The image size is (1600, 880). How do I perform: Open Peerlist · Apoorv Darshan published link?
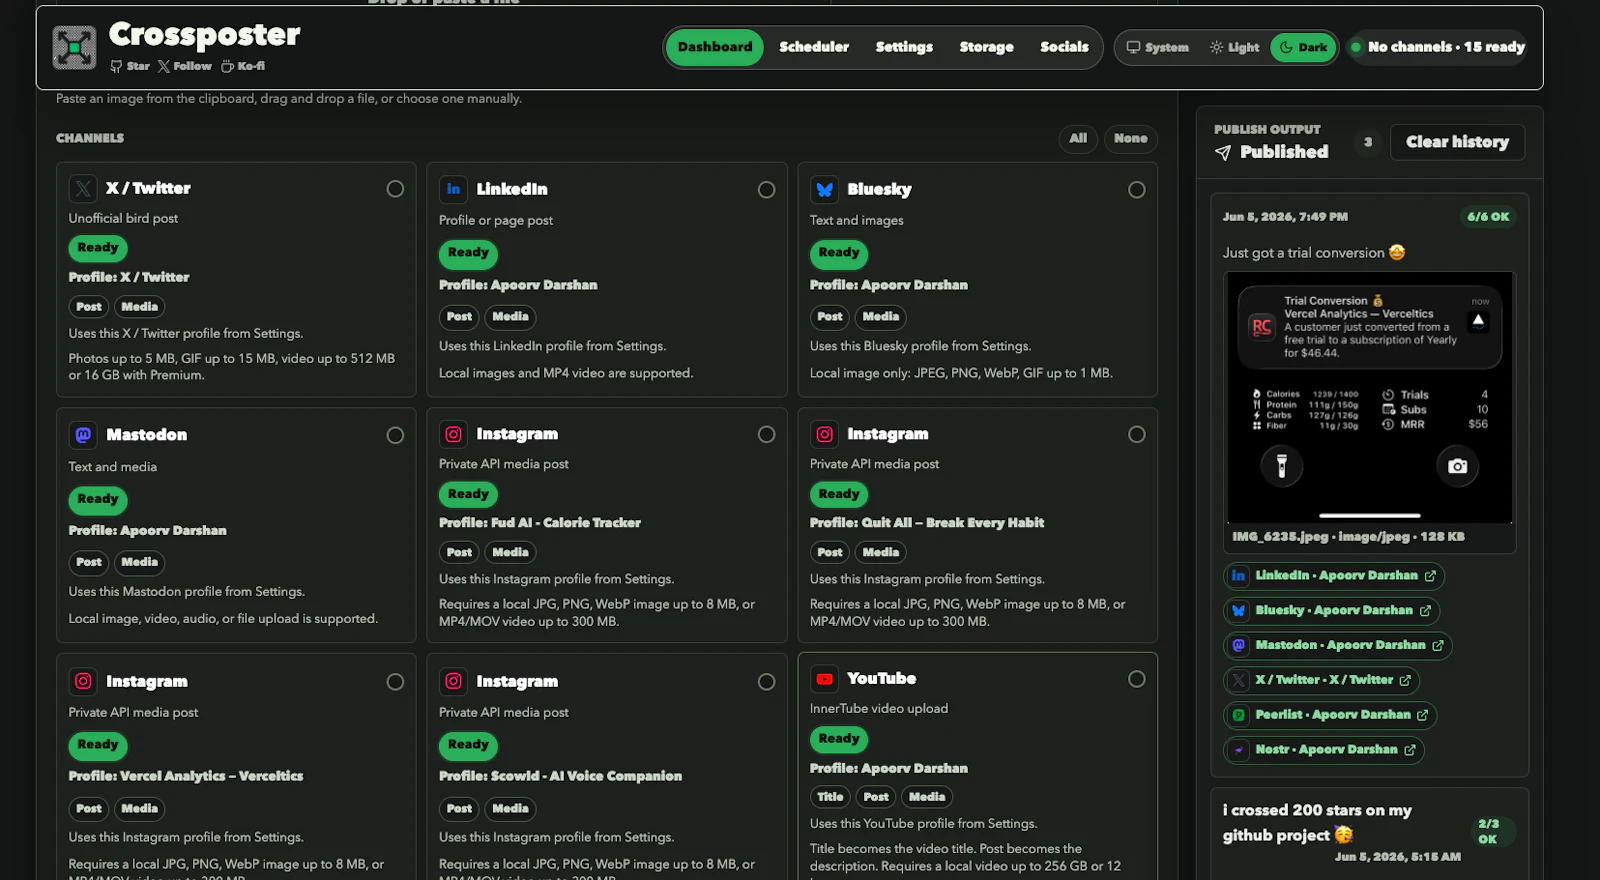[1330, 715]
